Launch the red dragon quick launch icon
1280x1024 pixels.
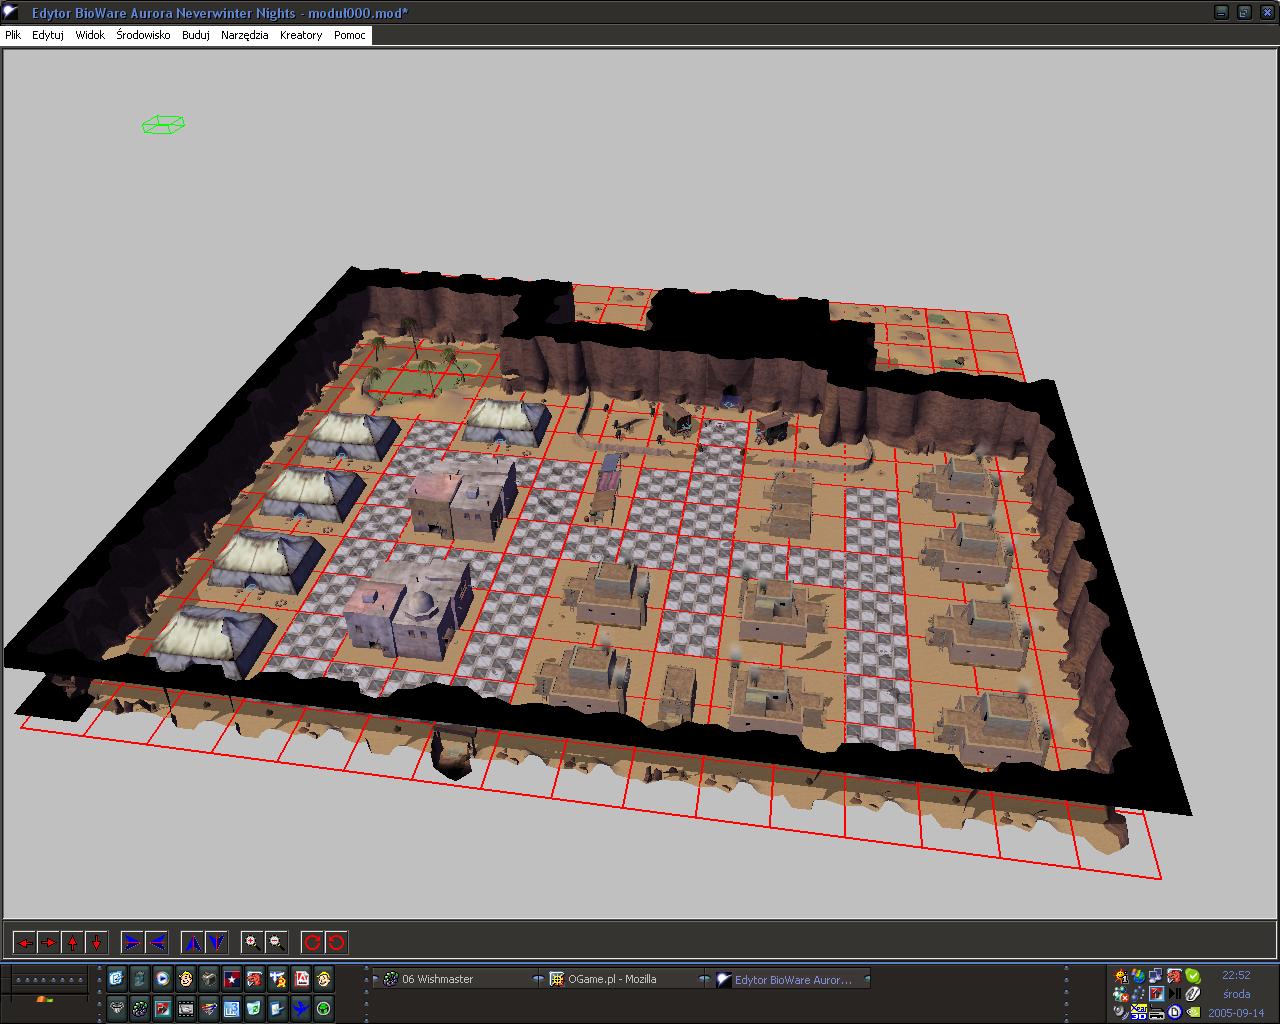click(x=254, y=978)
